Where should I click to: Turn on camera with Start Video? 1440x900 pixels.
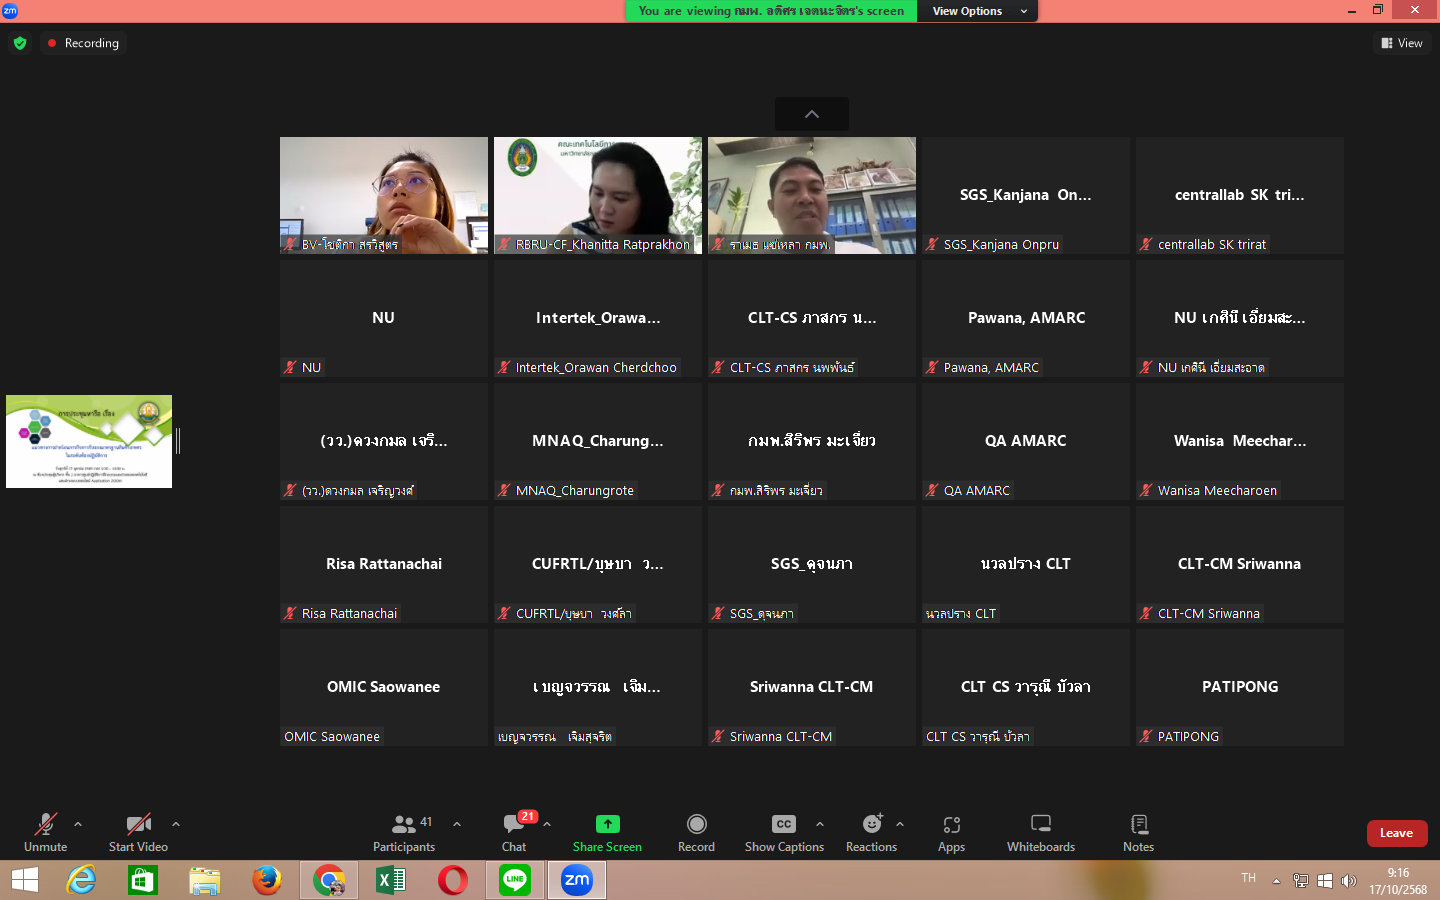(x=138, y=832)
